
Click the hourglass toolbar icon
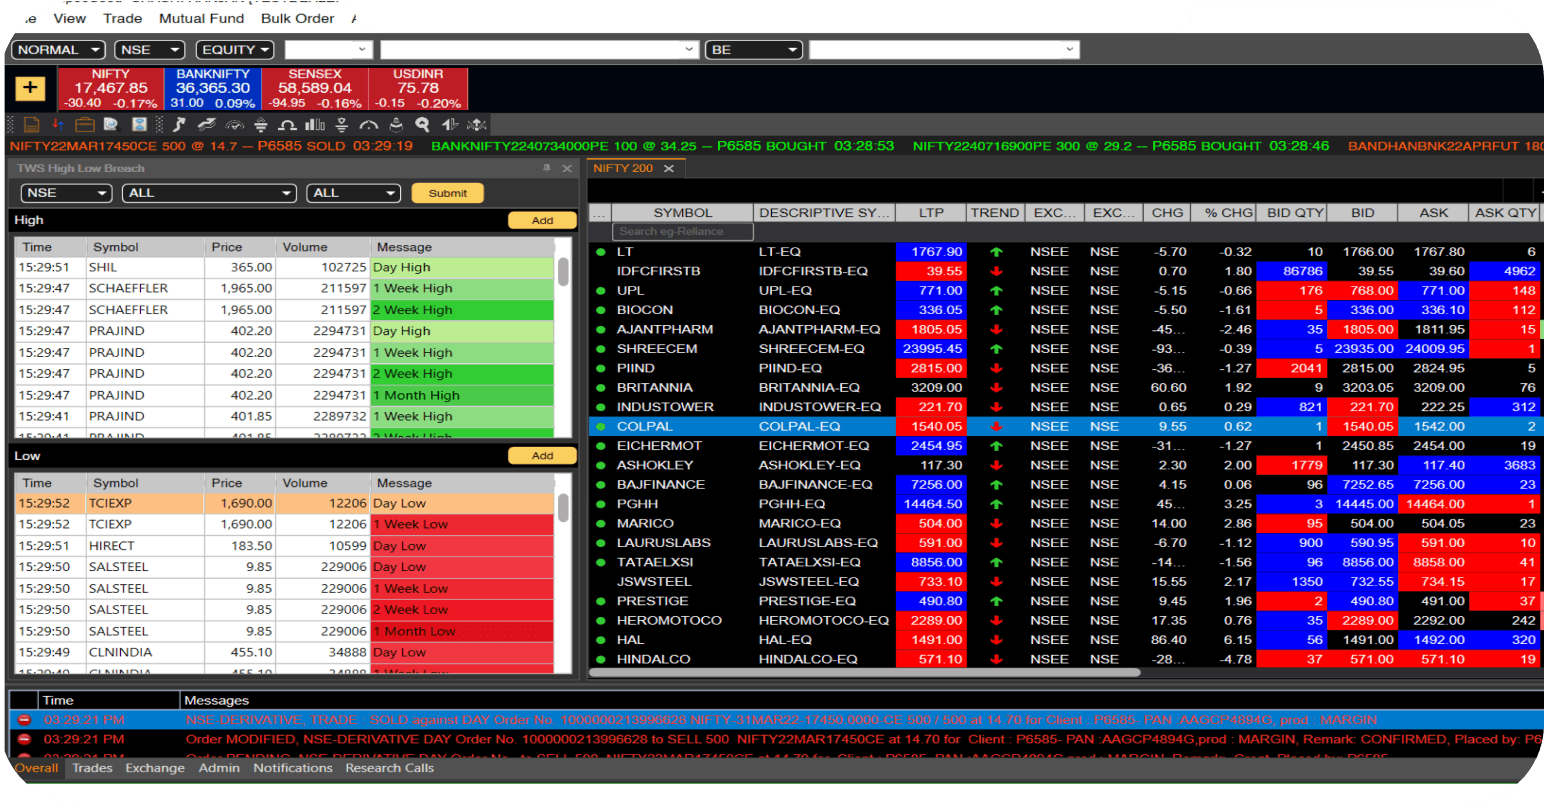140,124
